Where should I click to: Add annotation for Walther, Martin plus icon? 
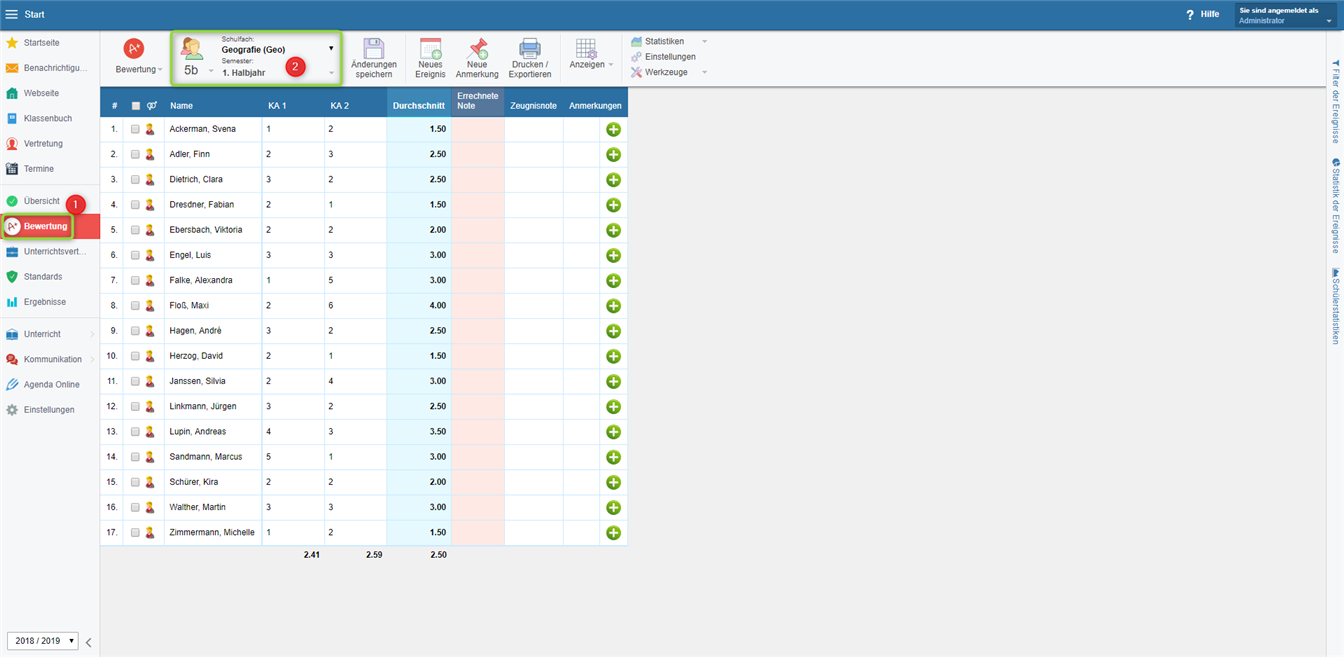pos(613,507)
